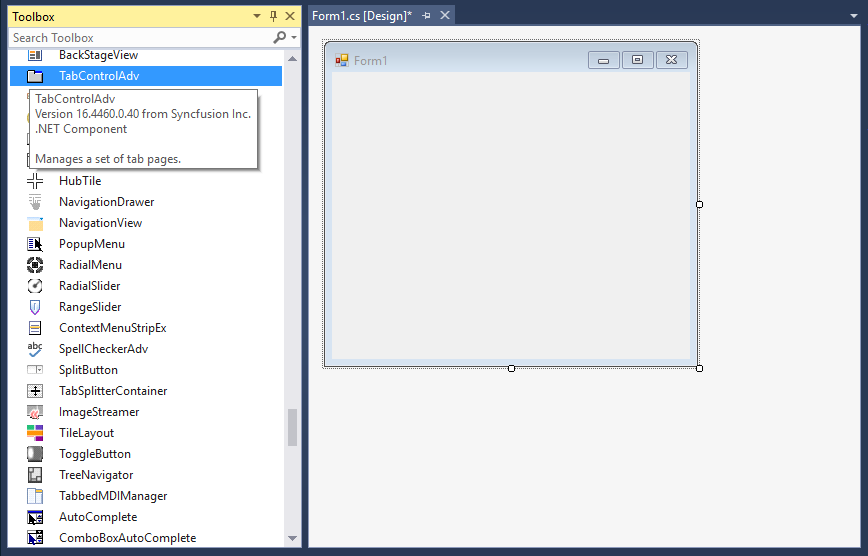Close the Toolbox panel

pos(290,17)
